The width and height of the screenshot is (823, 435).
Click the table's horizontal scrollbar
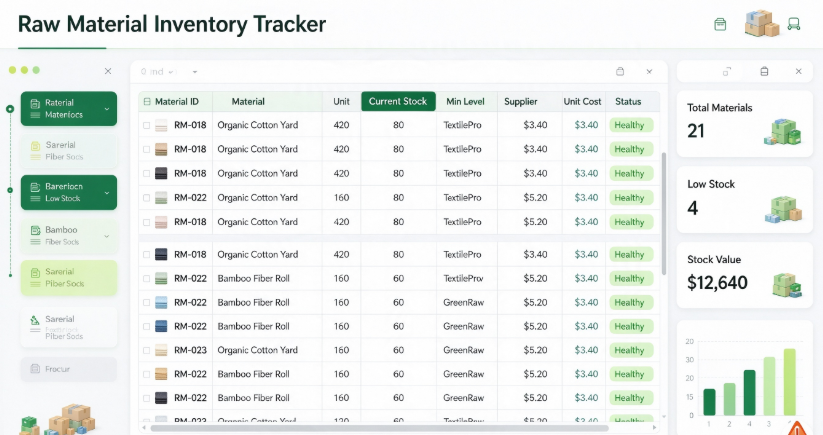pos(379,428)
